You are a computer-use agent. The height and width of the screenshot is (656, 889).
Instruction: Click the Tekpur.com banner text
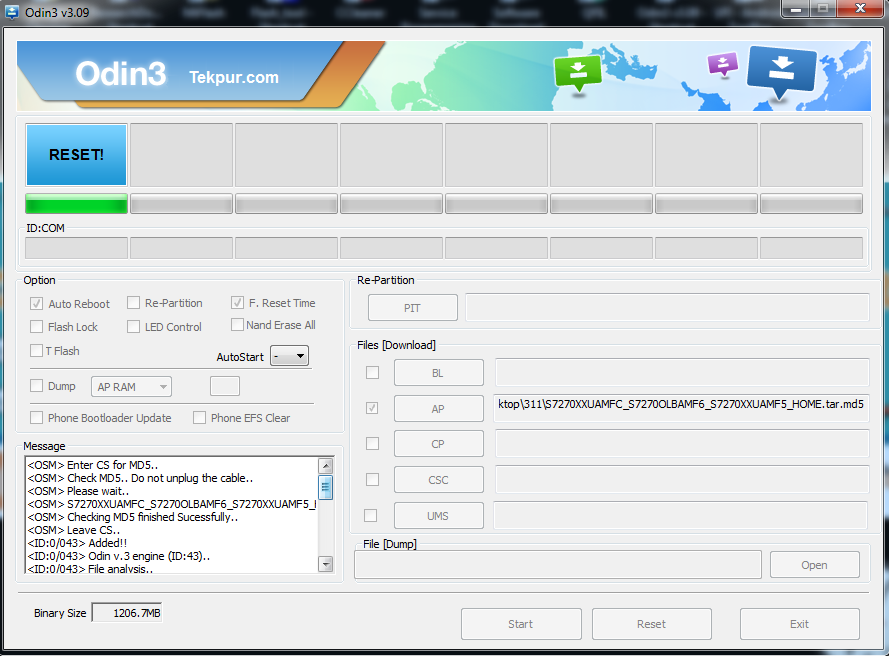234,77
